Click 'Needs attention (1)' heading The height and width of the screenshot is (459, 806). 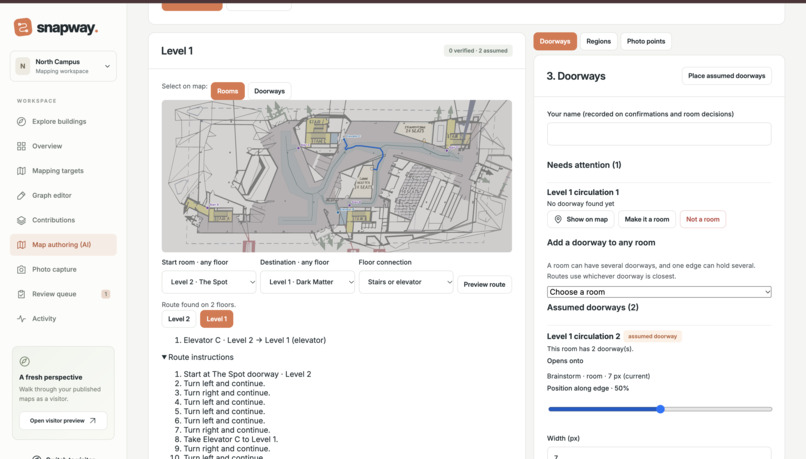[x=584, y=165]
